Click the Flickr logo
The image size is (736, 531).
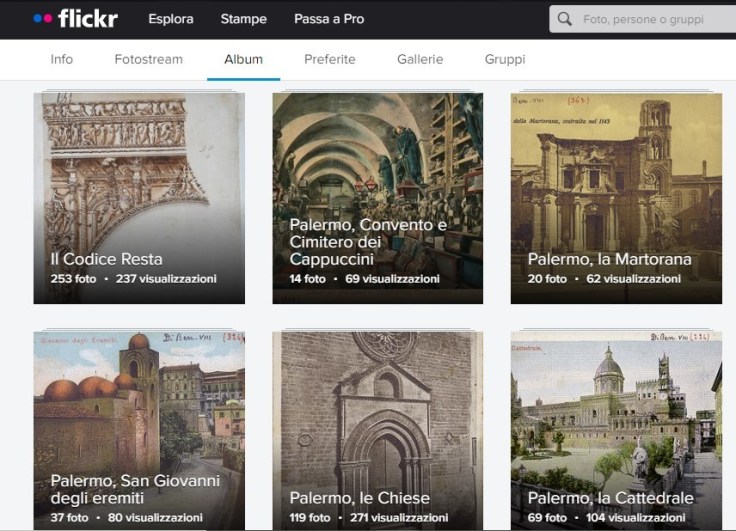coord(75,19)
